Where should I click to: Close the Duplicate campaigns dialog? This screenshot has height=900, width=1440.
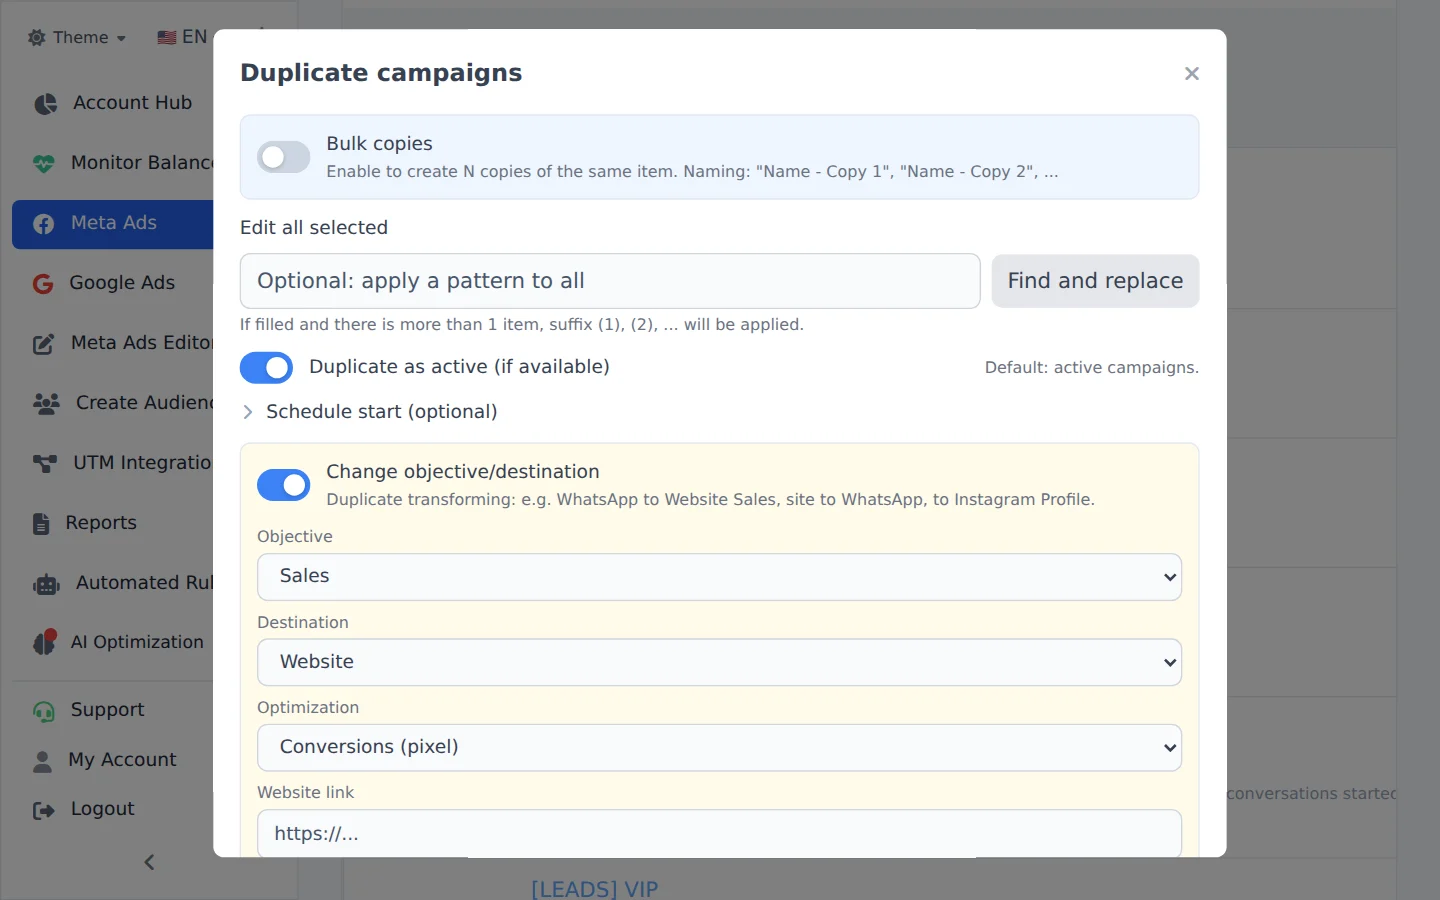point(1191,74)
